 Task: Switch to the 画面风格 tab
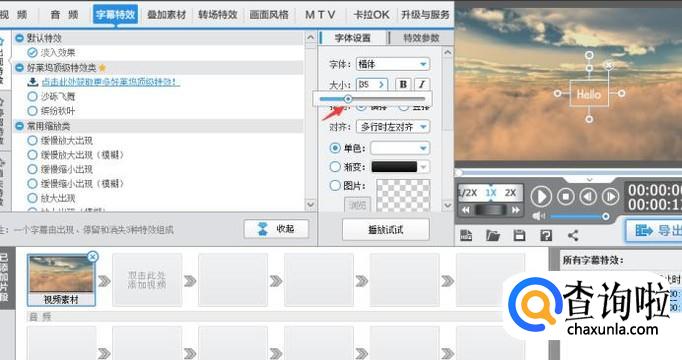click(x=269, y=14)
